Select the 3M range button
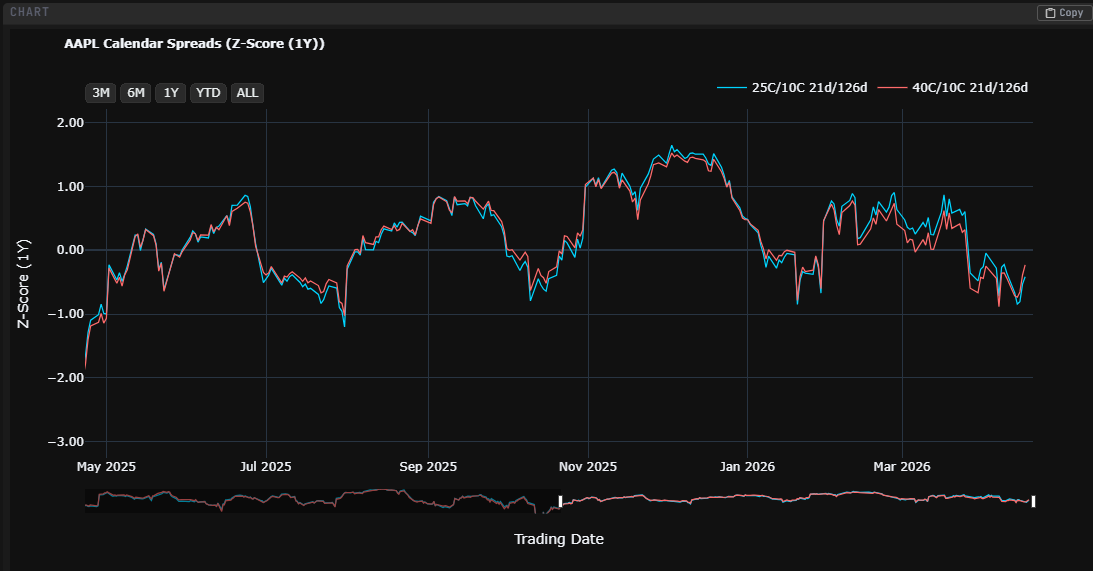Screen dimensions: 1093x571 point(100,93)
